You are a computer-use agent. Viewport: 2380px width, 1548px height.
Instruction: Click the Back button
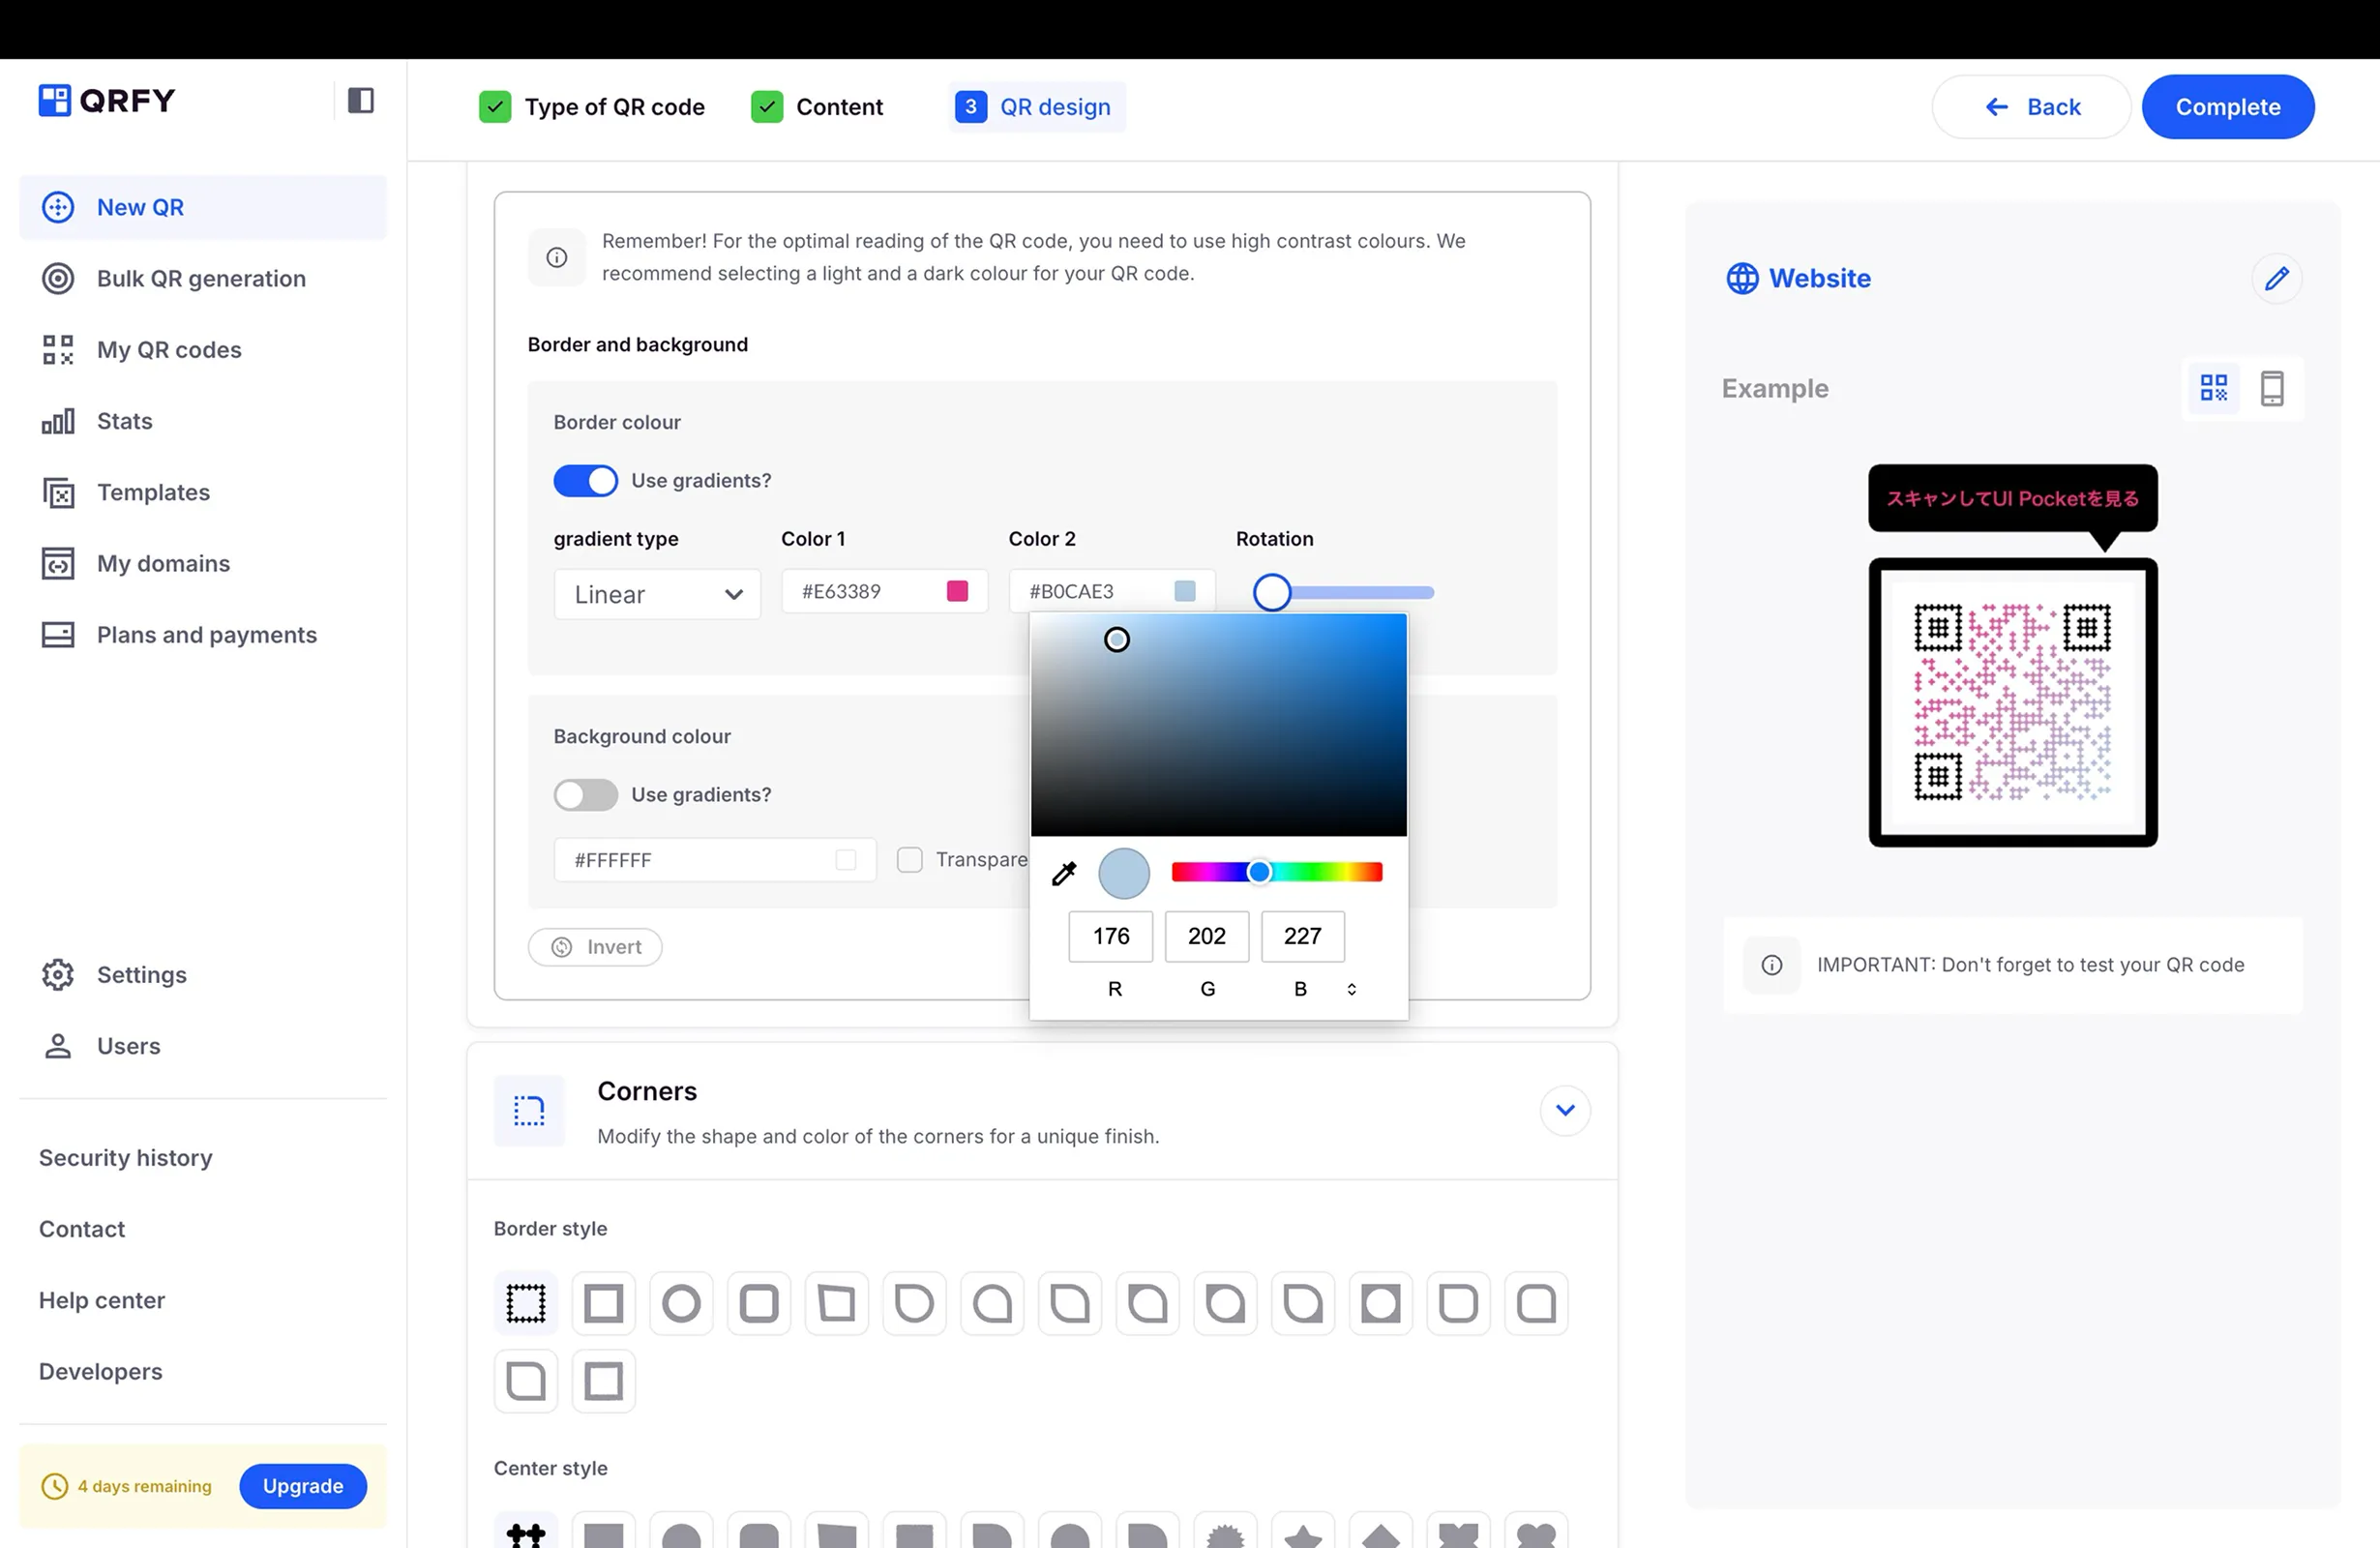[x=2030, y=107]
